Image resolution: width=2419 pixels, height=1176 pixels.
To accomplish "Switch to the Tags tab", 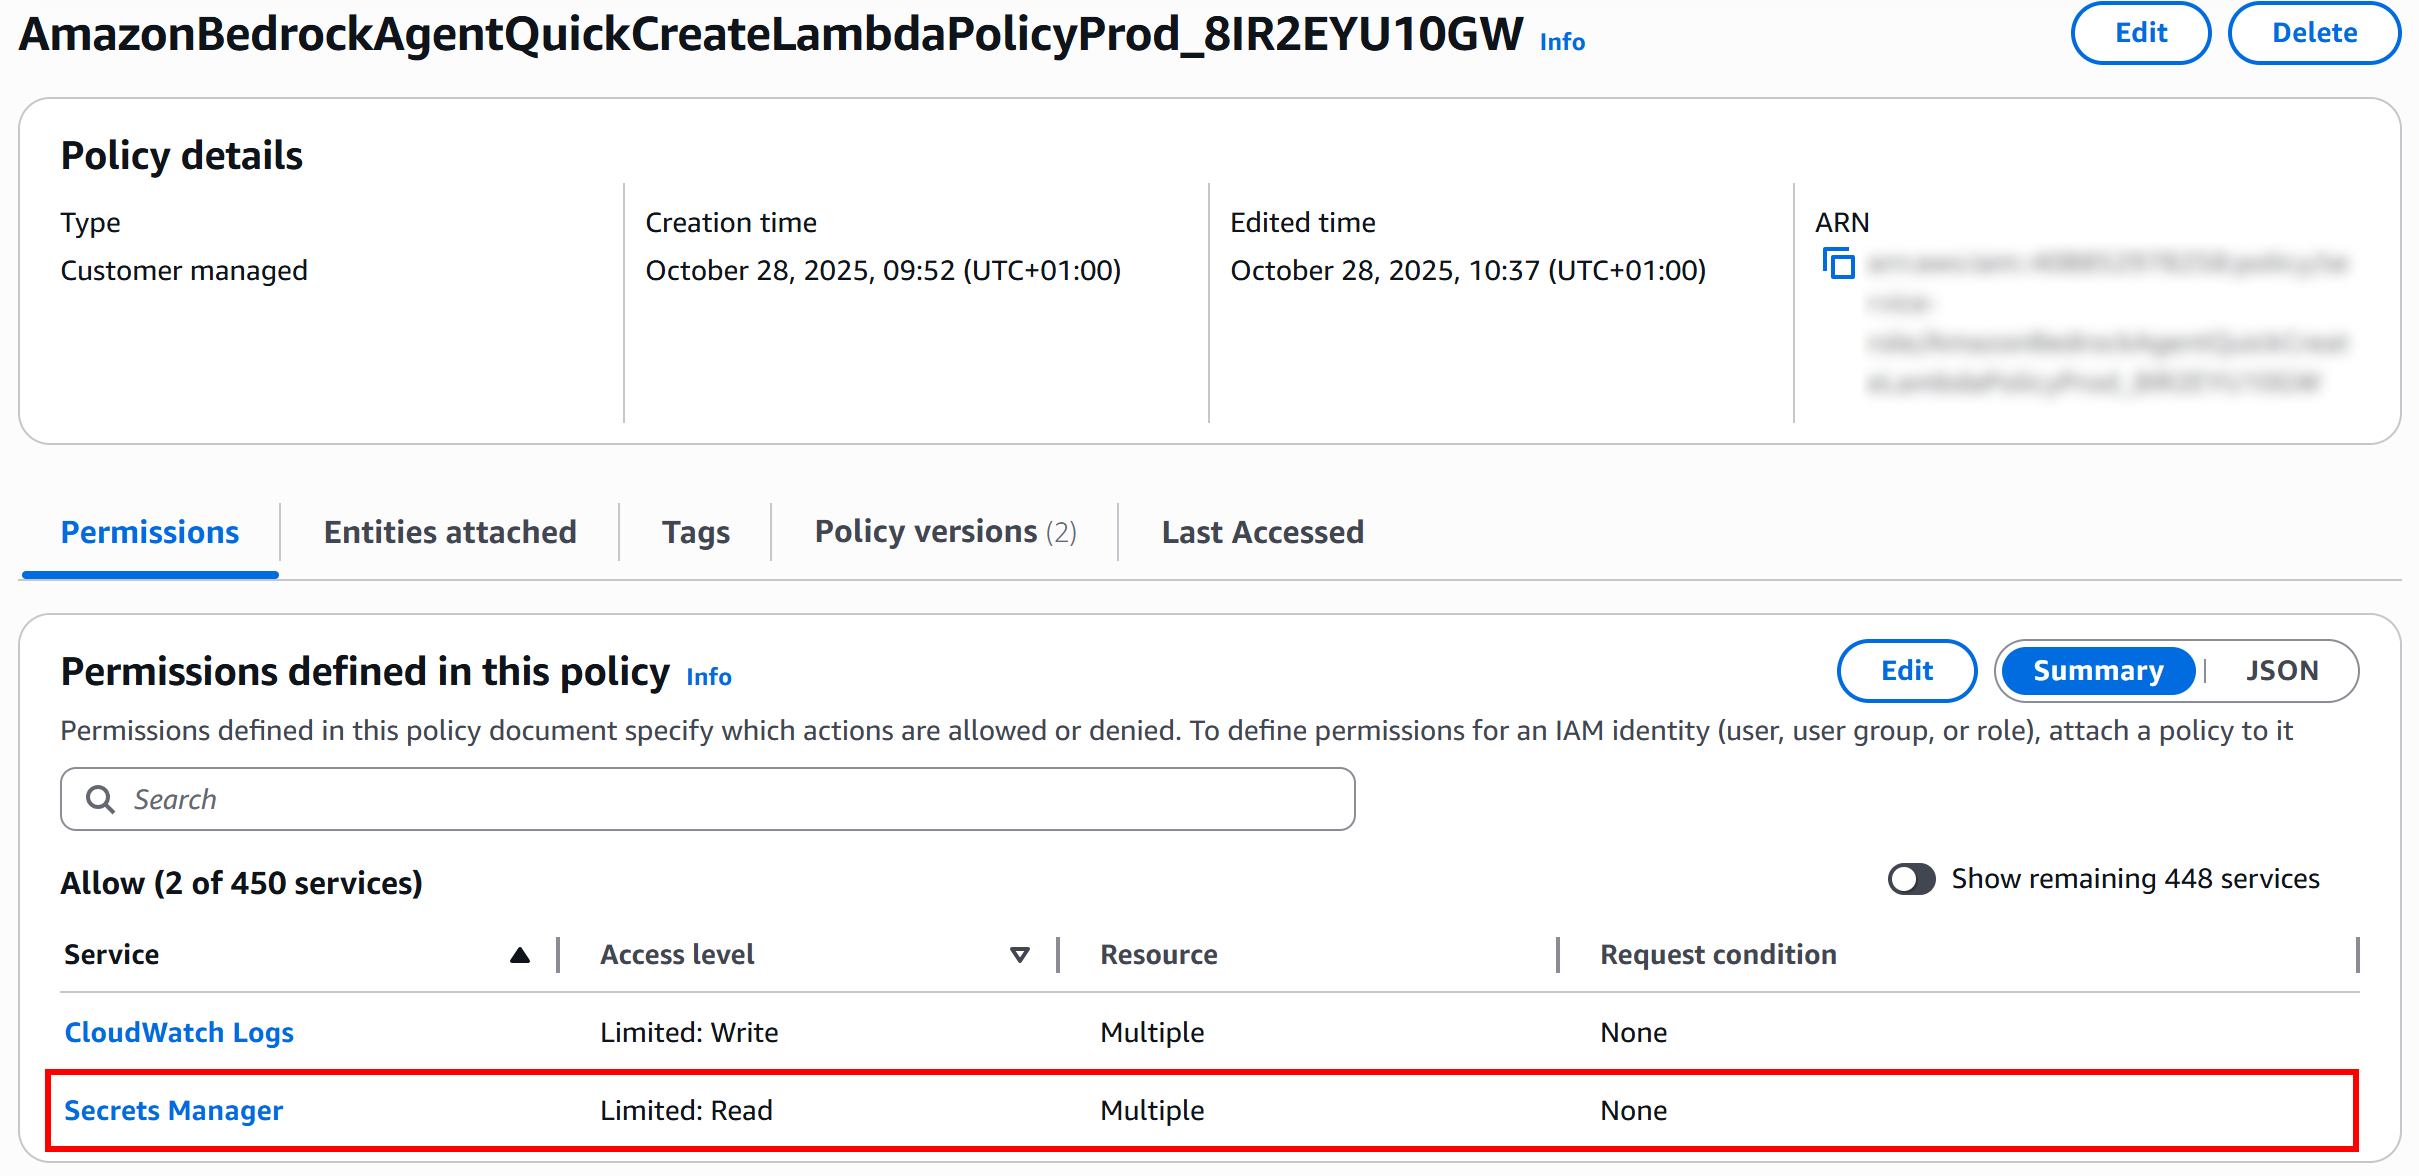I will point(695,532).
